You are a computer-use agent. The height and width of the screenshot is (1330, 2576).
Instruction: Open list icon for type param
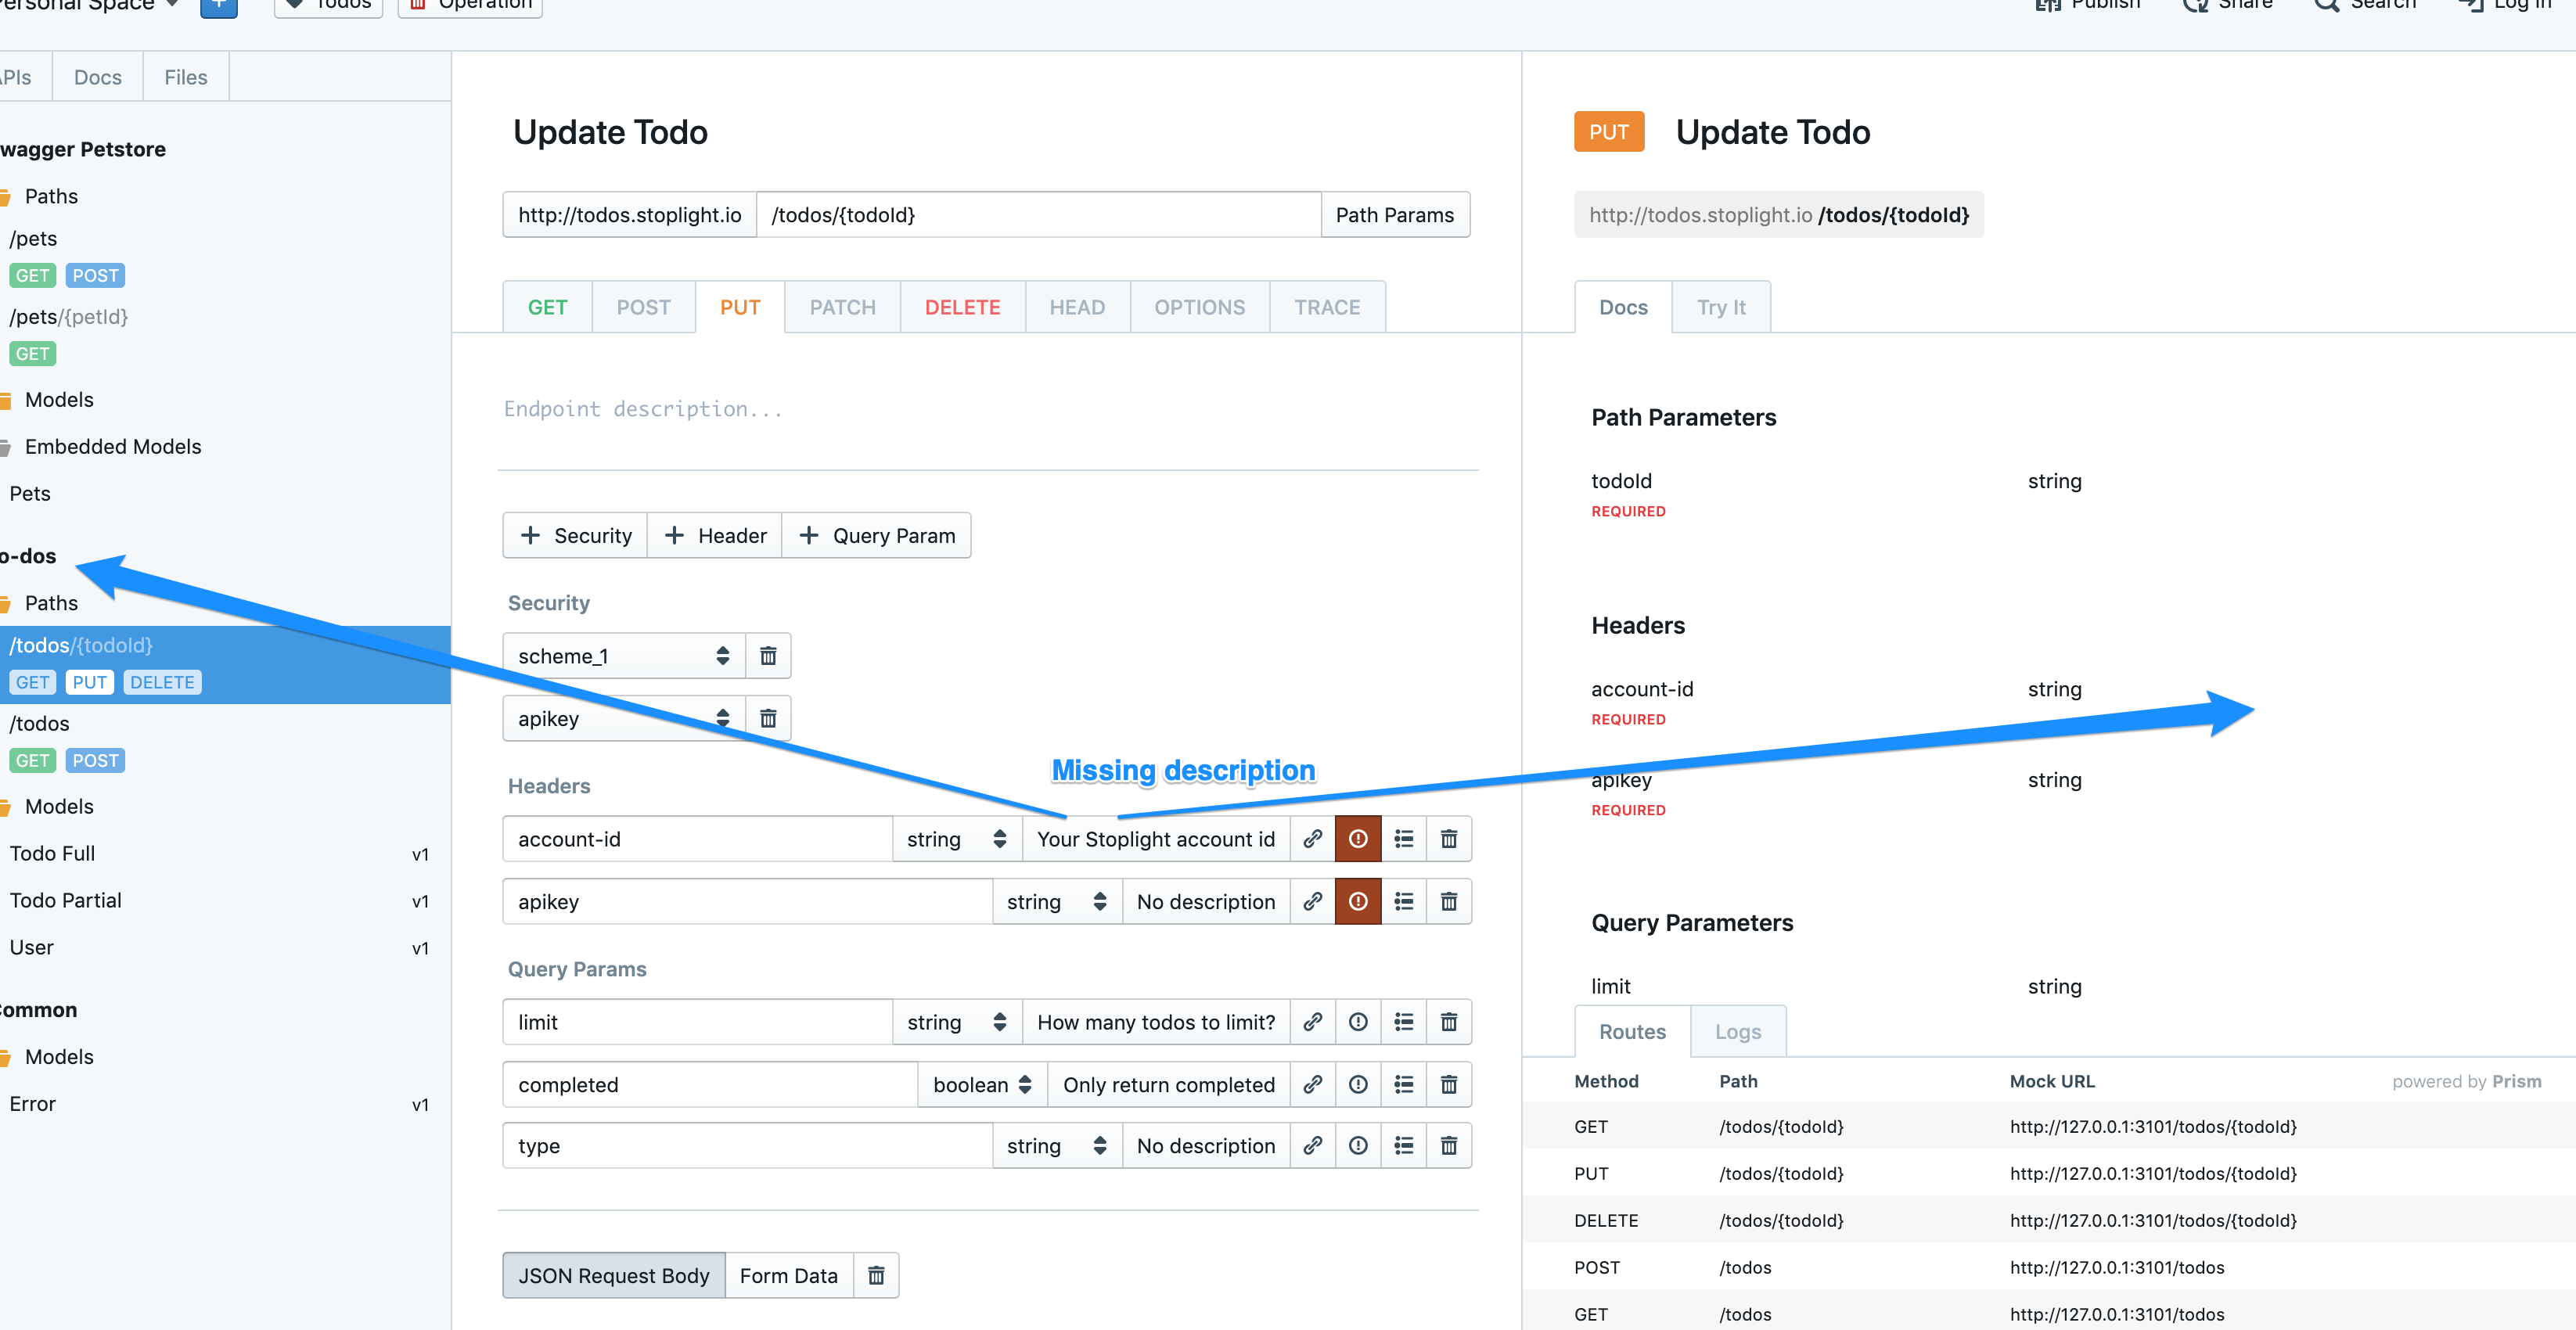1403,1146
